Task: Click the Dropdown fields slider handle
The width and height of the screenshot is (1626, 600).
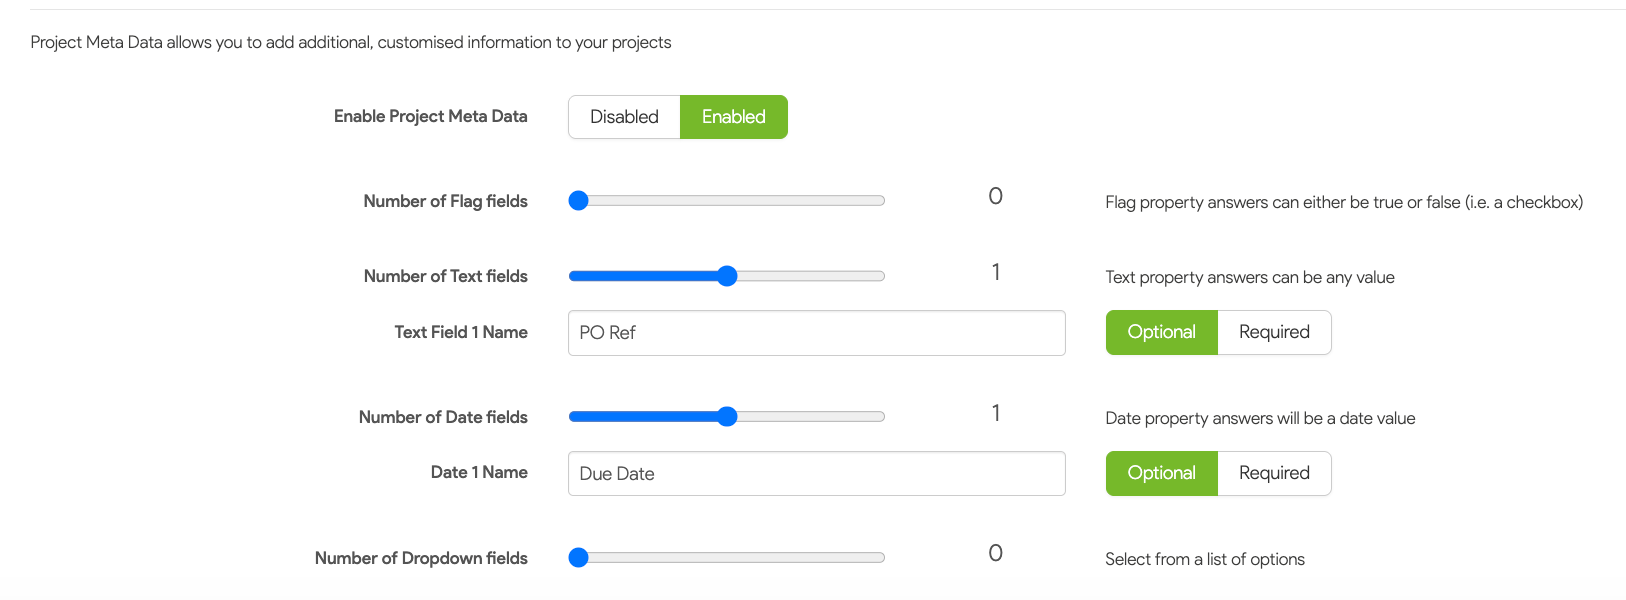Action: (x=578, y=558)
